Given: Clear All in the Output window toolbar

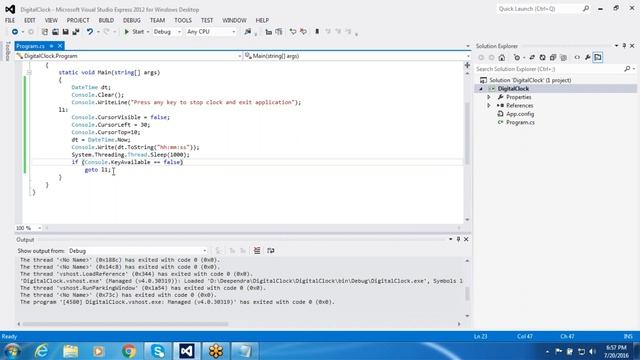Looking at the screenshot, I should pyautogui.click(x=257, y=251).
